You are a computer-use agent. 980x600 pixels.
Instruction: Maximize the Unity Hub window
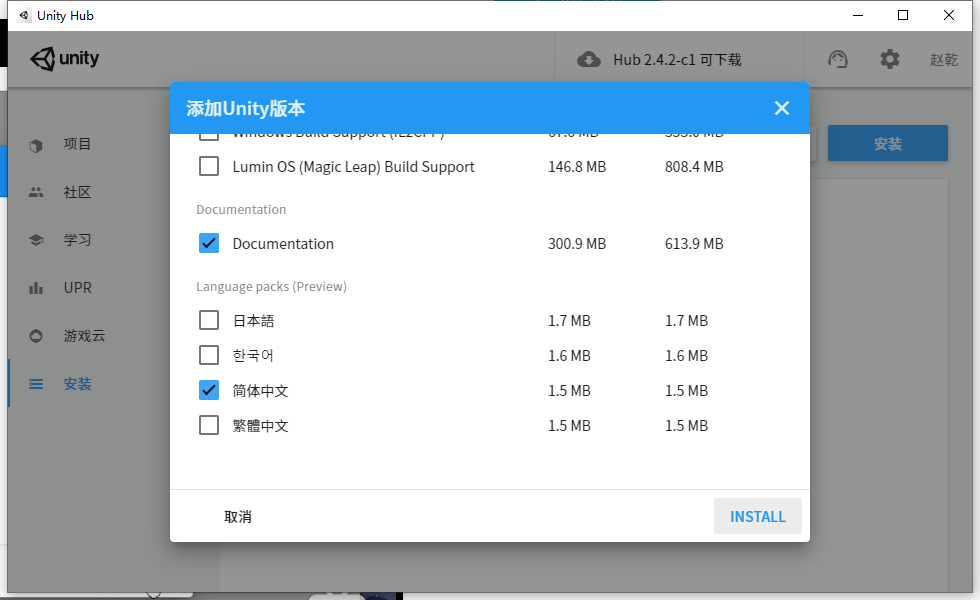902,15
